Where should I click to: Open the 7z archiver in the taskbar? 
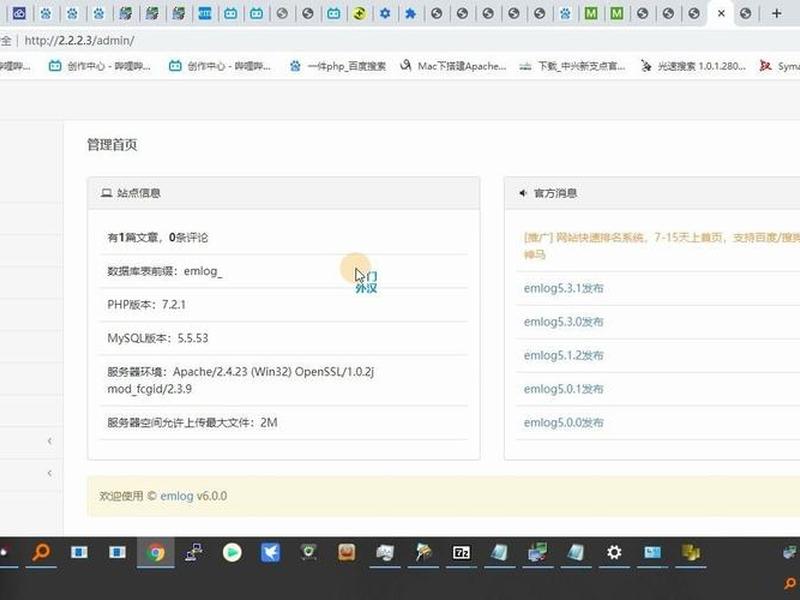coord(461,553)
